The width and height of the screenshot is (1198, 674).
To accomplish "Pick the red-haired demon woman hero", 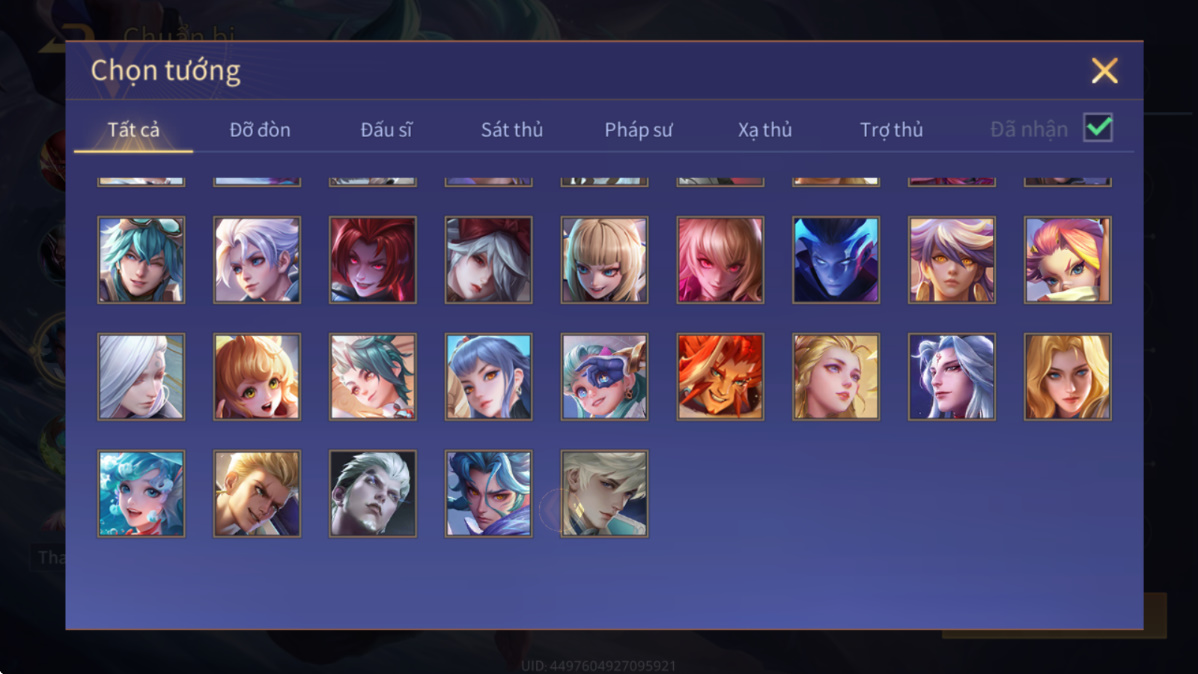I will tap(373, 260).
